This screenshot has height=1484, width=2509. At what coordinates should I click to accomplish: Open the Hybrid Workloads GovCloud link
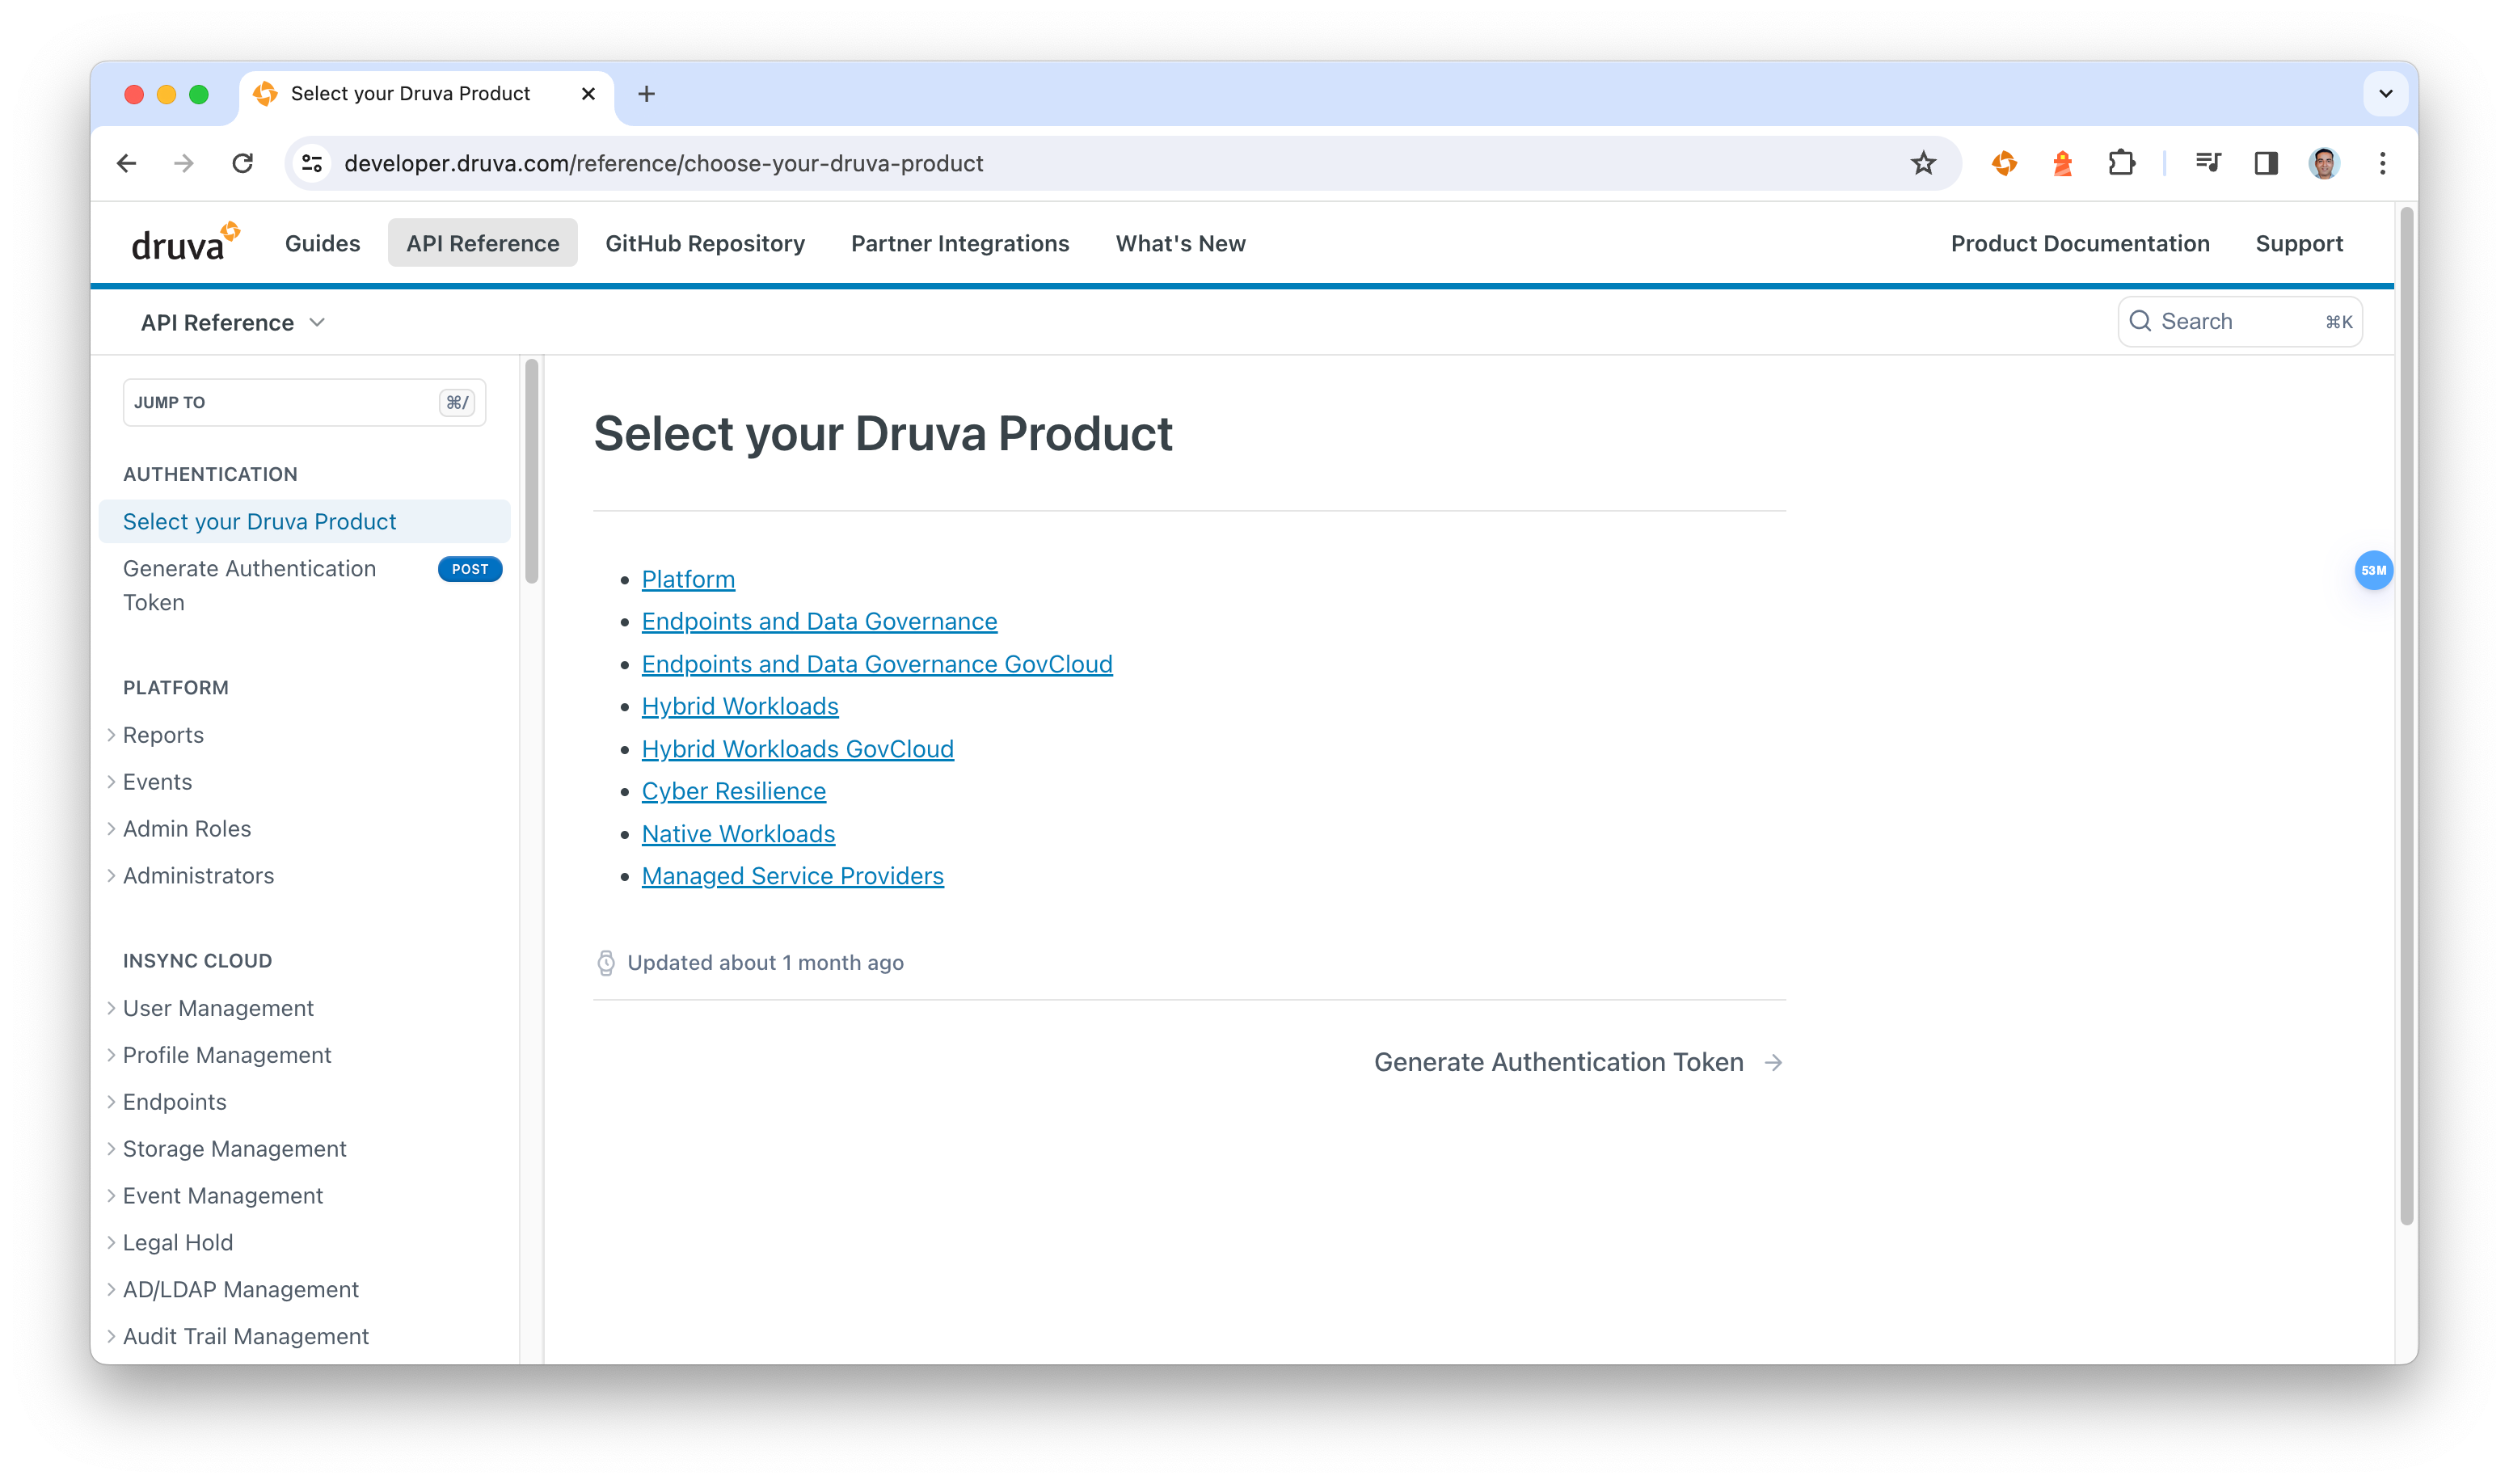(x=797, y=749)
